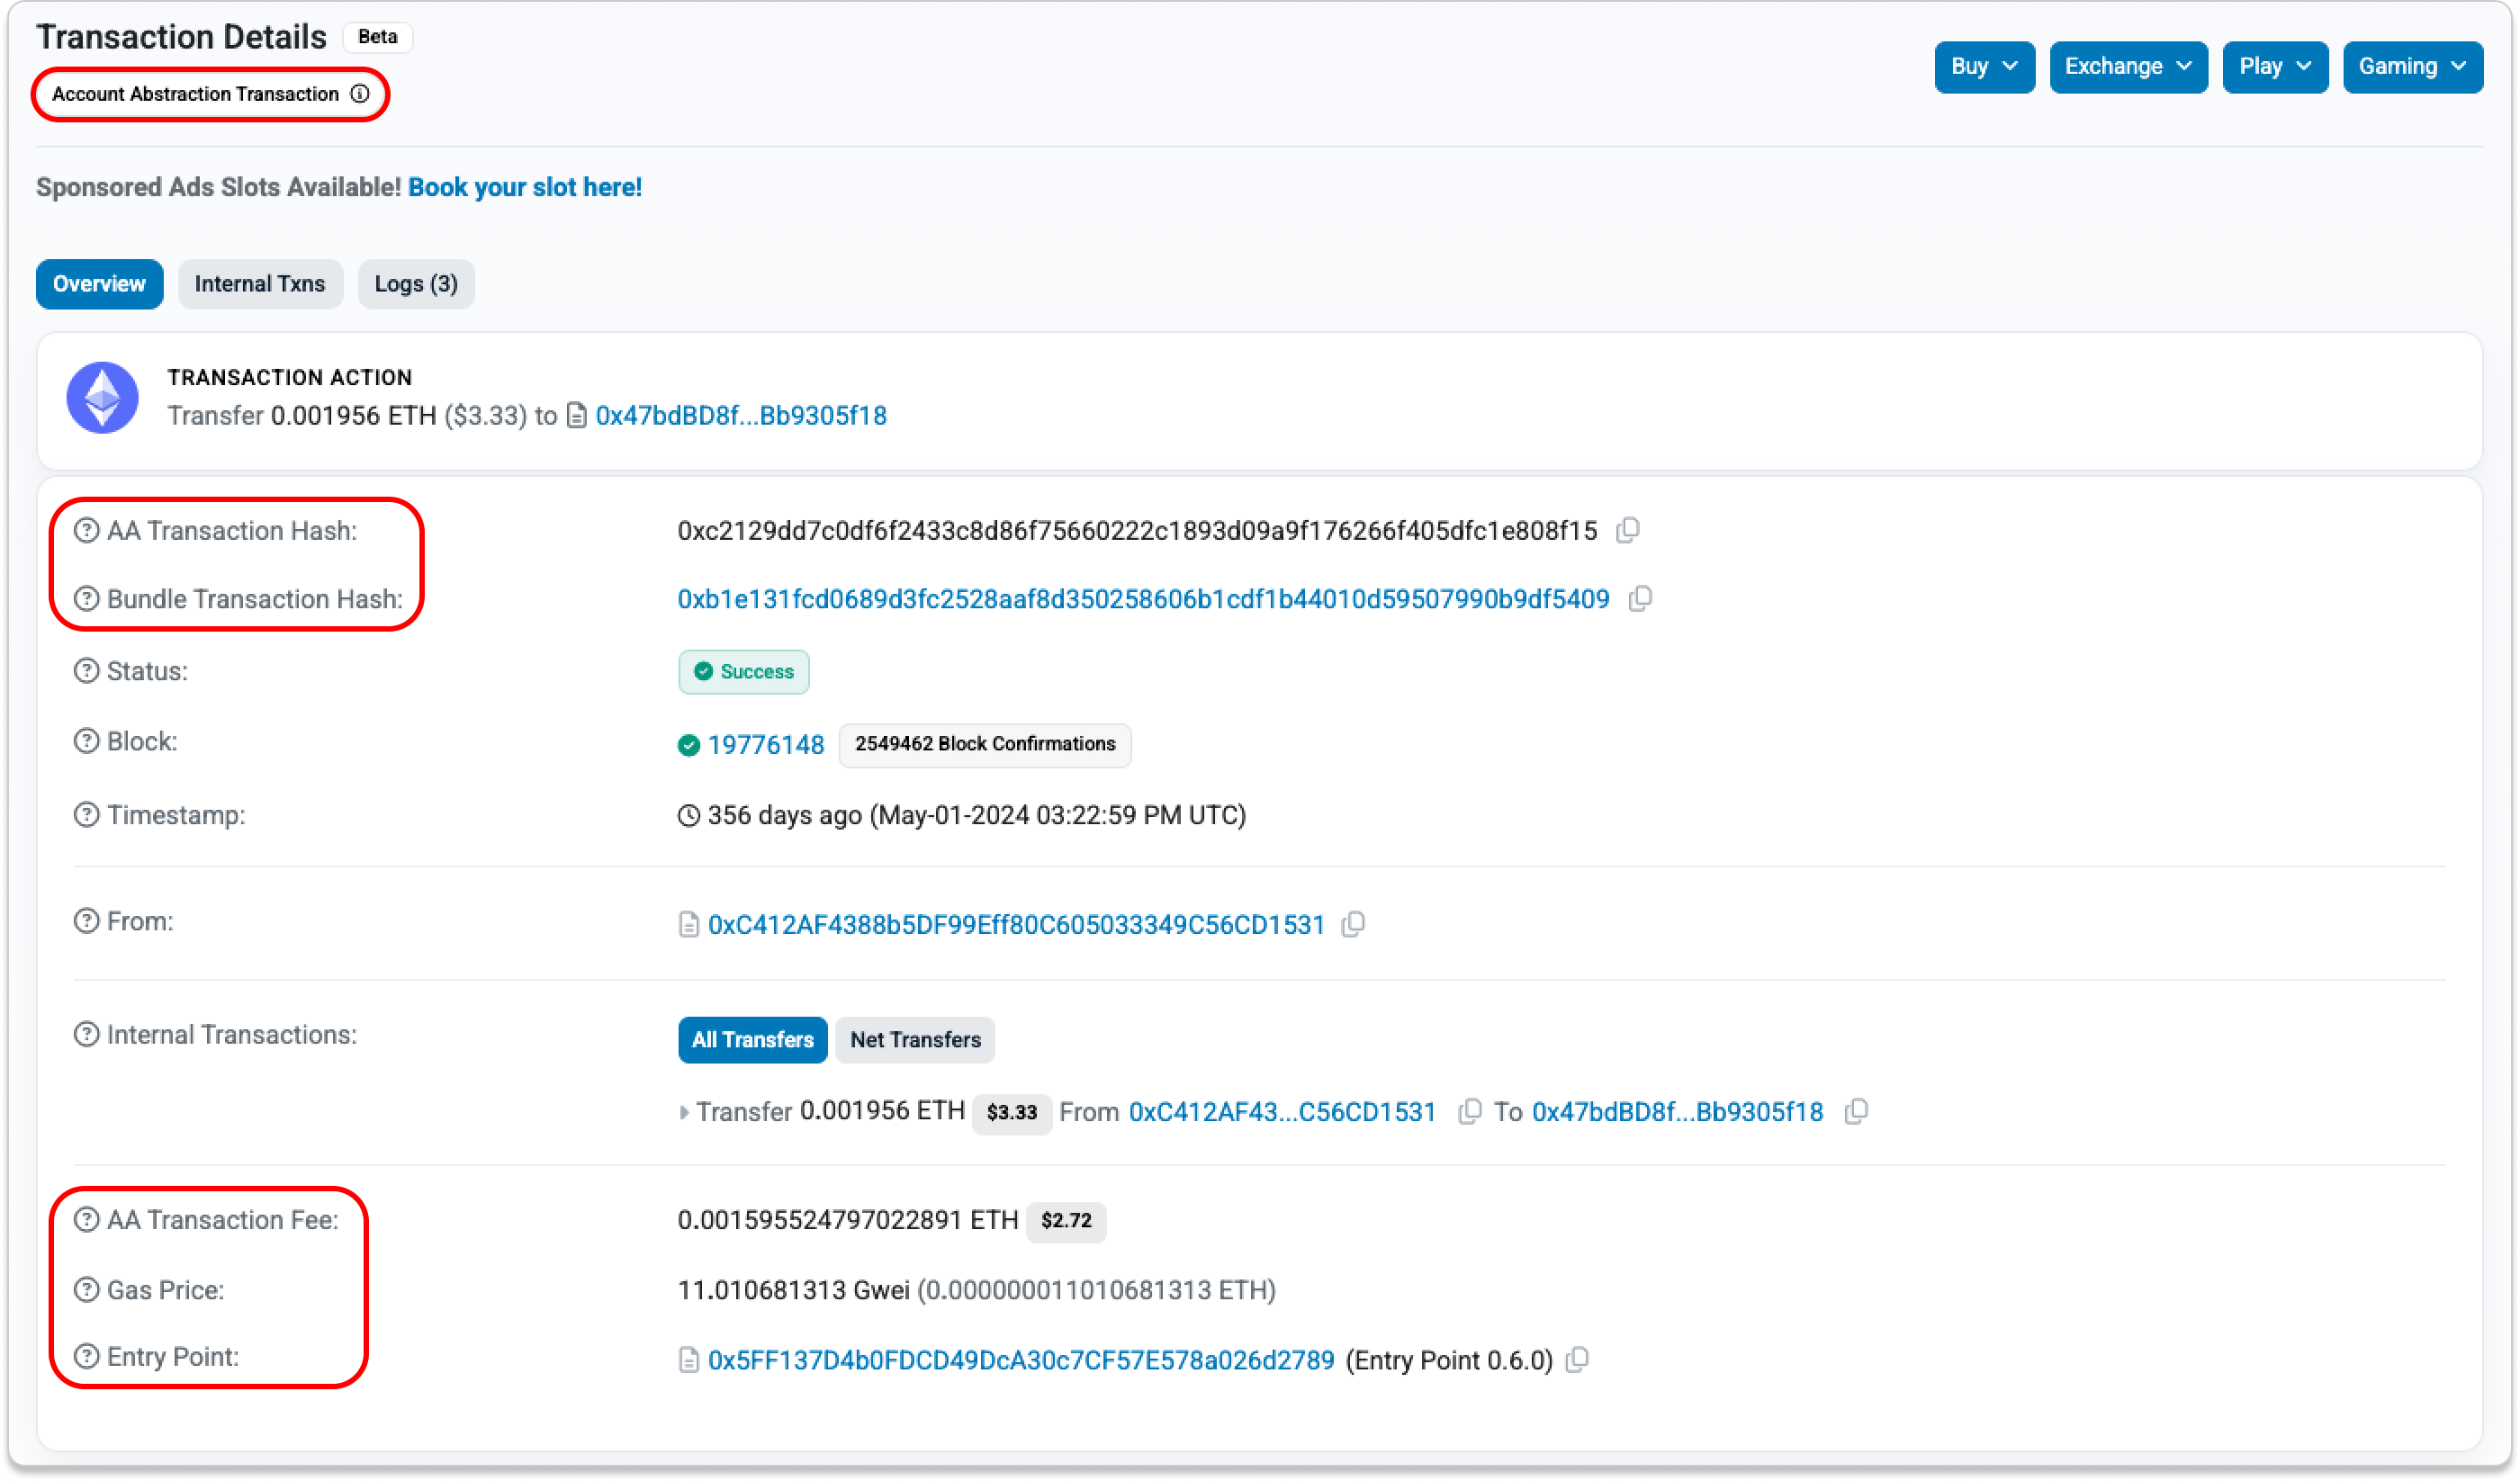Select the All Transfers toggle
The height and width of the screenshot is (1481, 2520).
(752, 1040)
